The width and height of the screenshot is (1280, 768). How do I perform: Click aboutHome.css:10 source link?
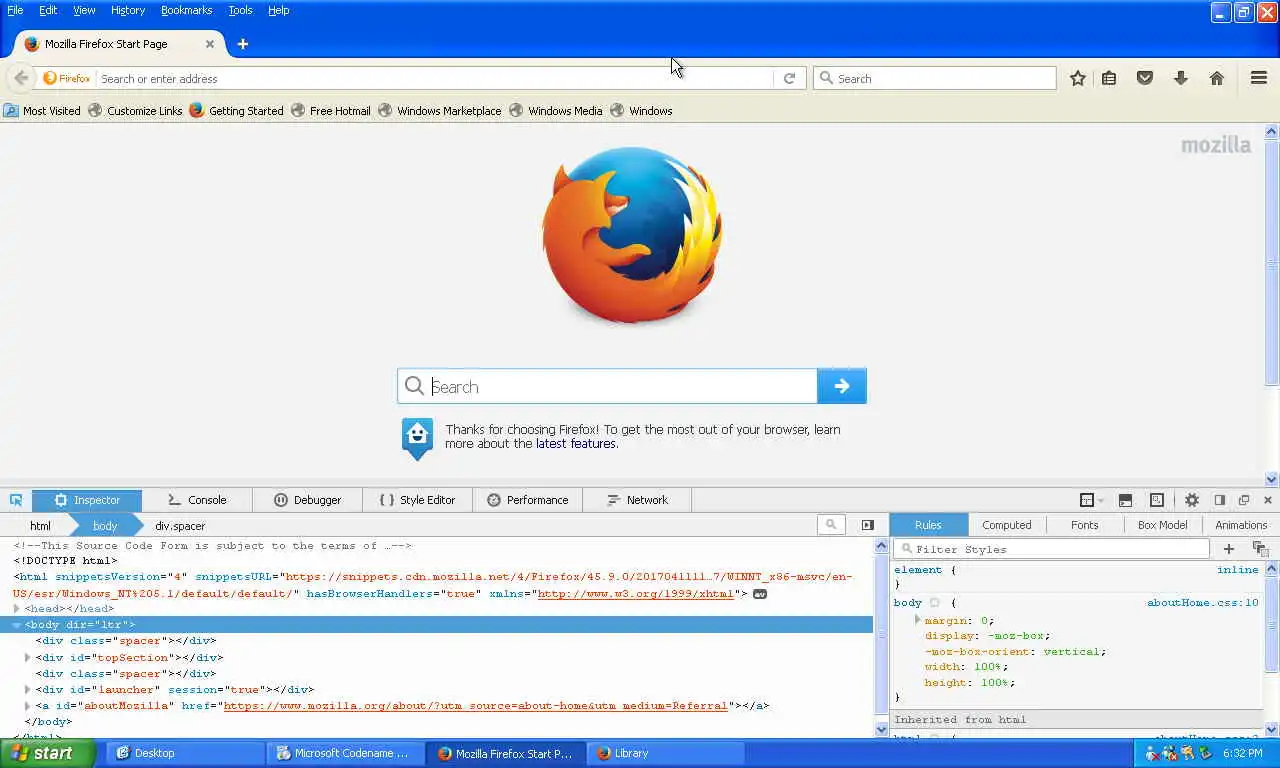click(x=1202, y=603)
